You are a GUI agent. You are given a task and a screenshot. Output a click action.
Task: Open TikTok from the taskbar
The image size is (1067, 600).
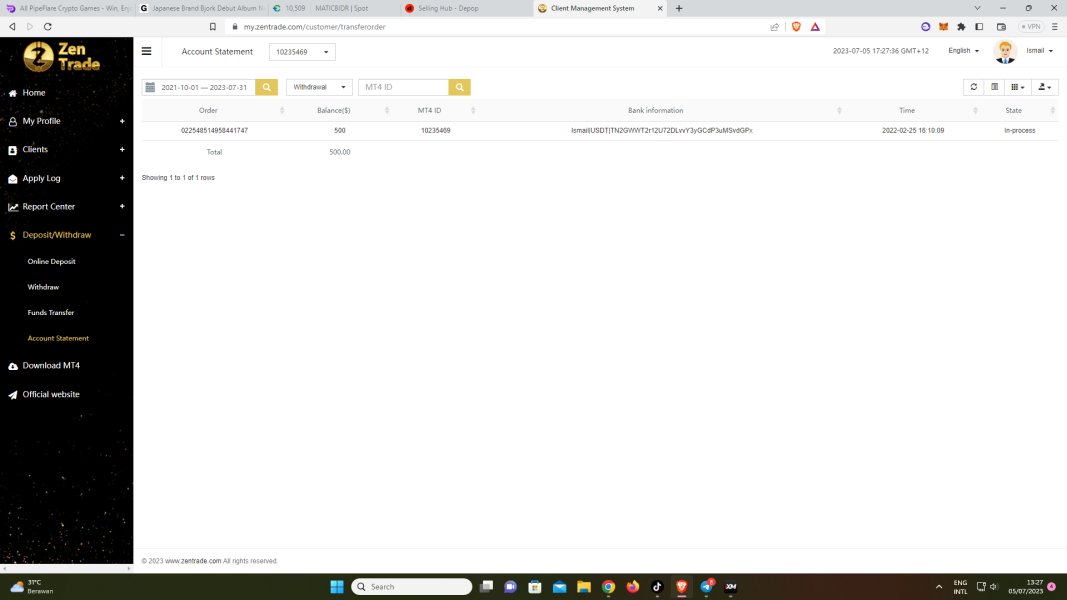(x=657, y=586)
